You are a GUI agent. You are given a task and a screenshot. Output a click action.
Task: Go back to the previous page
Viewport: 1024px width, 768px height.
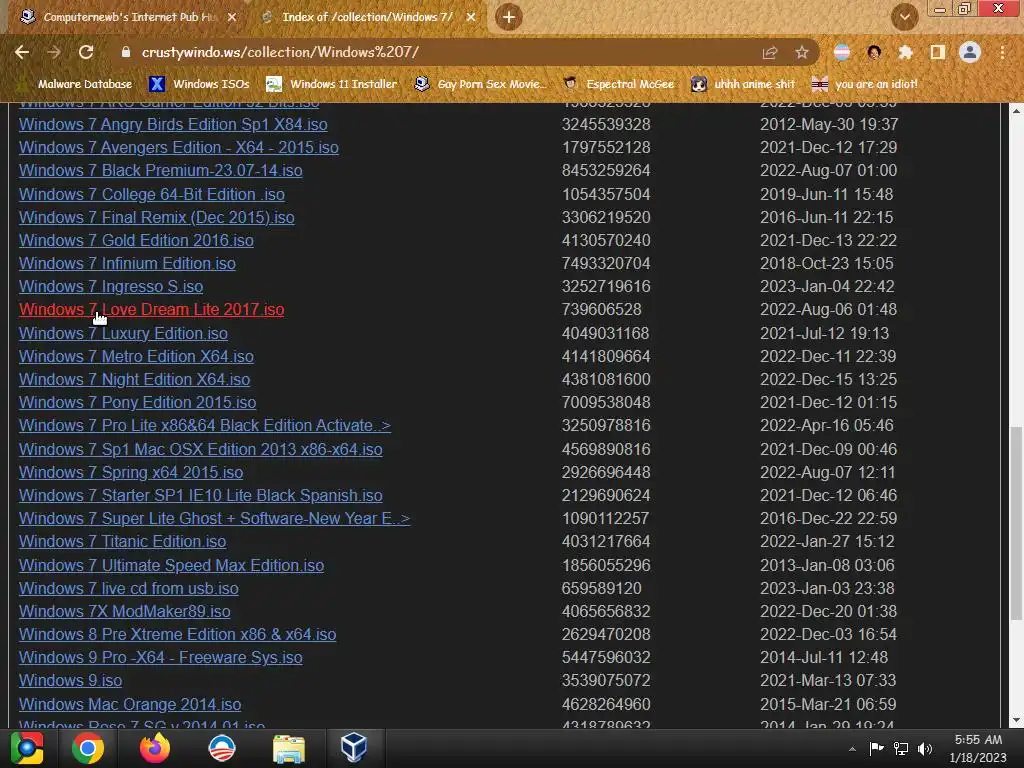tap(22, 52)
